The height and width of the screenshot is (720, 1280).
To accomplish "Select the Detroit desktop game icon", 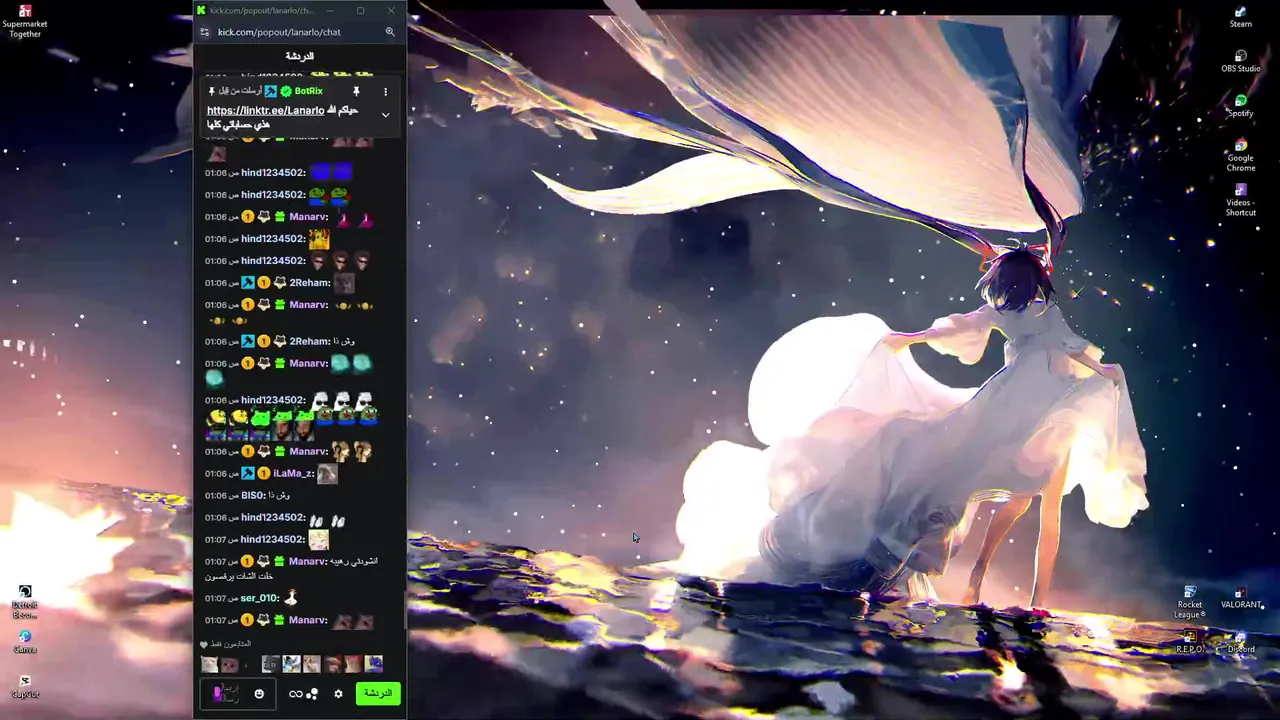I will 25,602.
